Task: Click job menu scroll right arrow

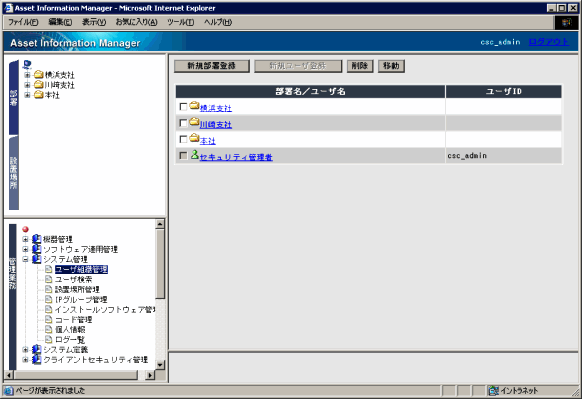Action: tap(150, 375)
